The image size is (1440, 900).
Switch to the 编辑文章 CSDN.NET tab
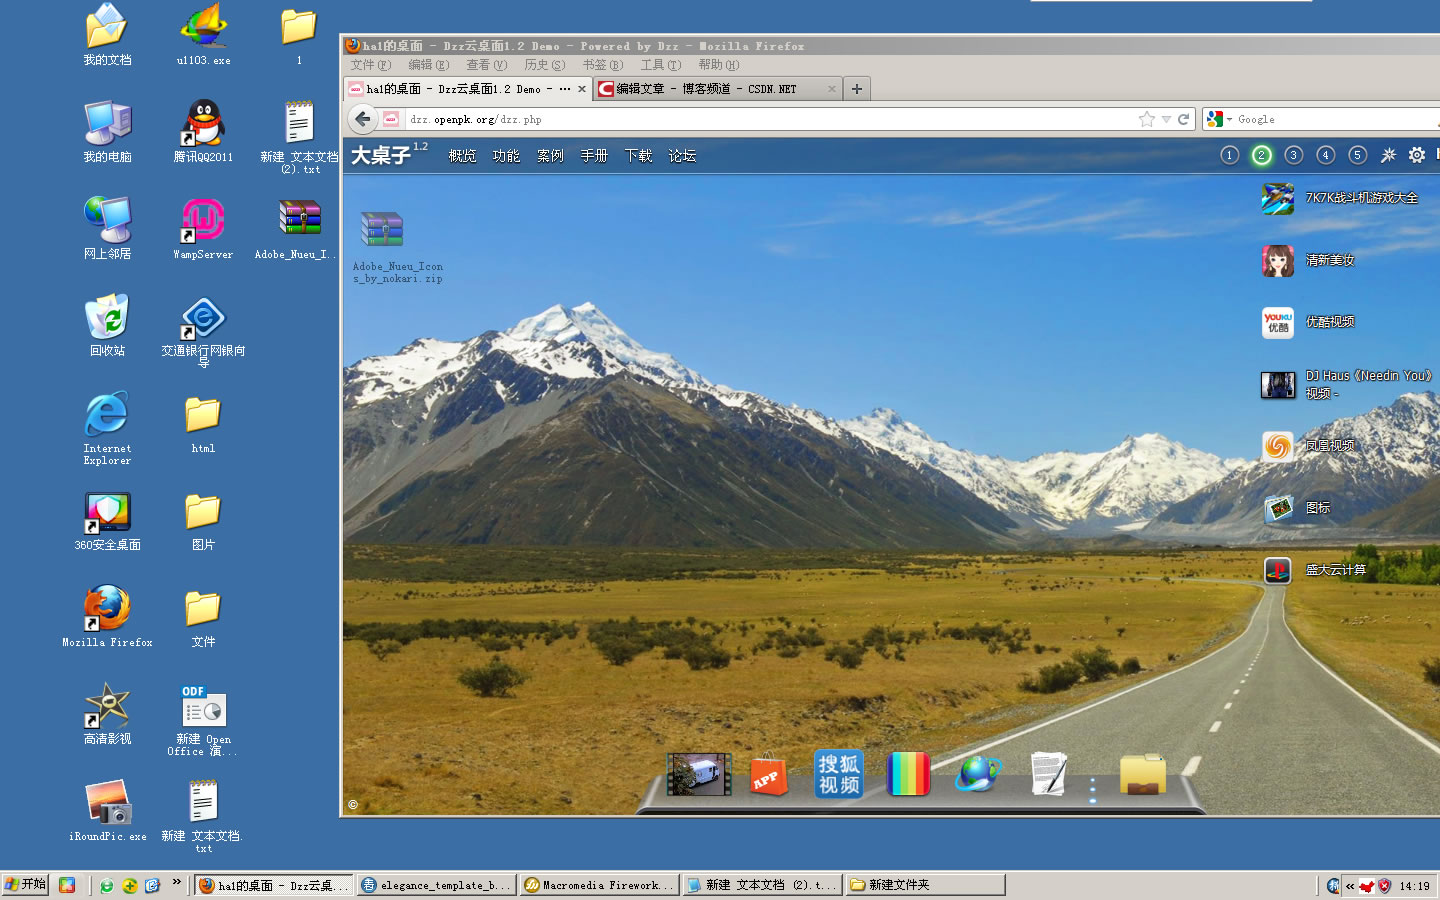718,89
